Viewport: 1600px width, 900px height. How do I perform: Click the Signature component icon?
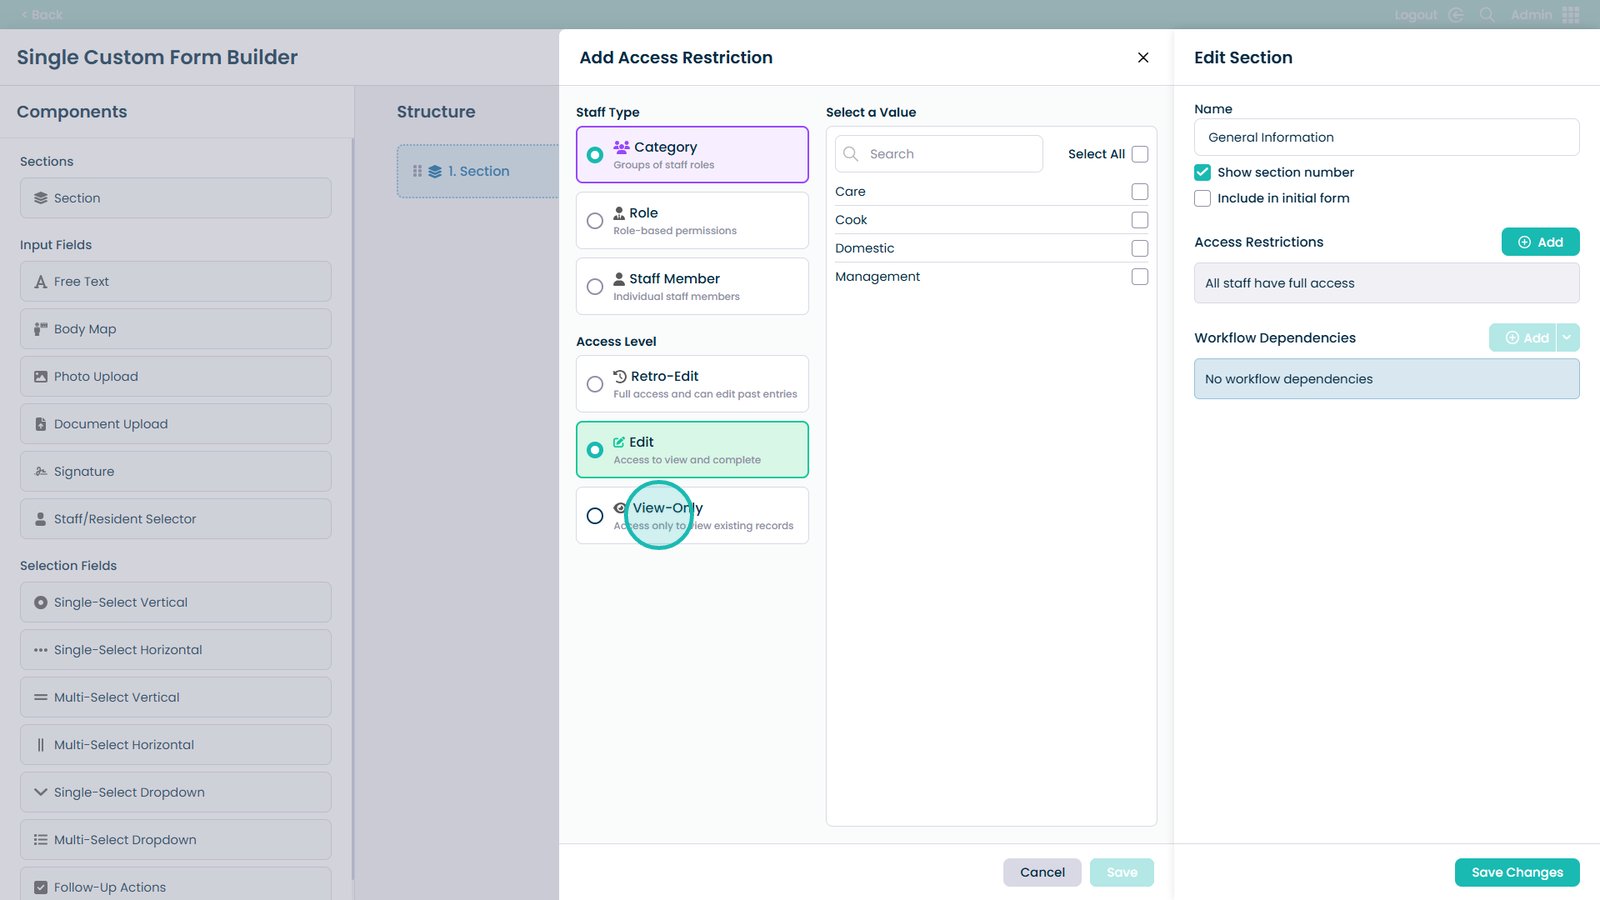pos(41,472)
